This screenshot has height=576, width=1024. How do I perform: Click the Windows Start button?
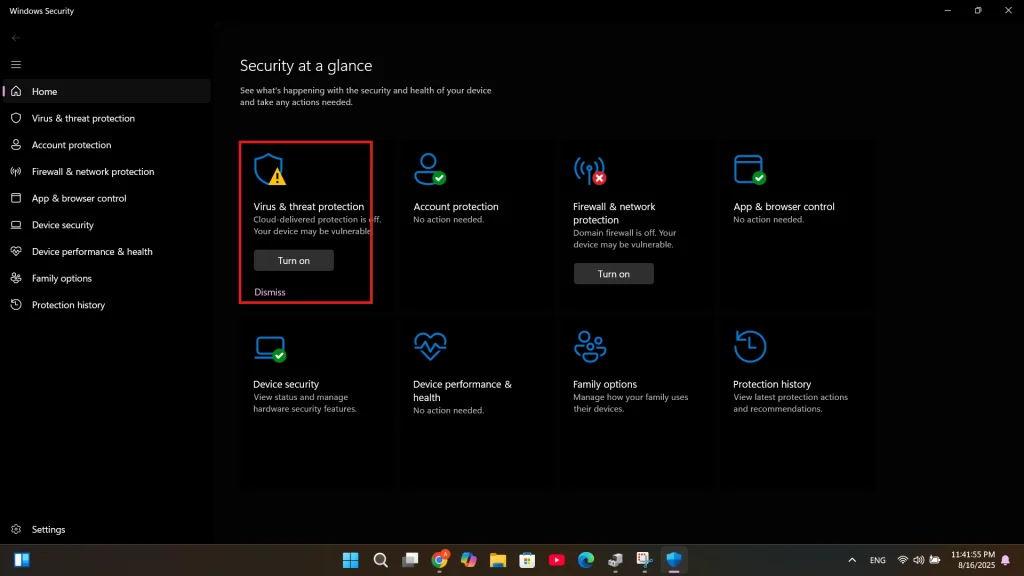(x=351, y=560)
